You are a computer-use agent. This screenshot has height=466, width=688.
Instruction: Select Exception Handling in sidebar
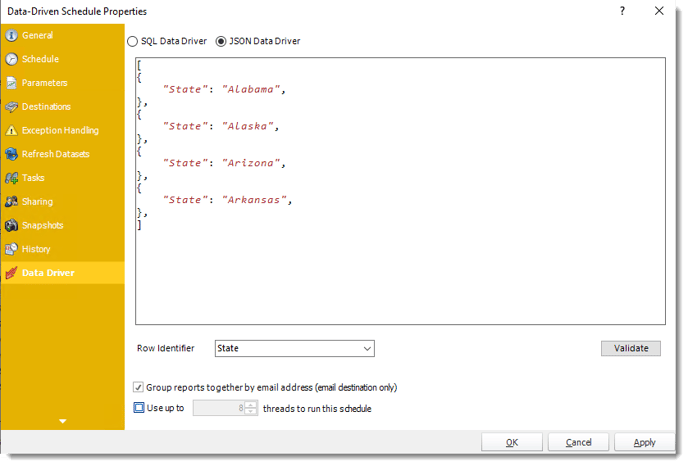point(63,130)
